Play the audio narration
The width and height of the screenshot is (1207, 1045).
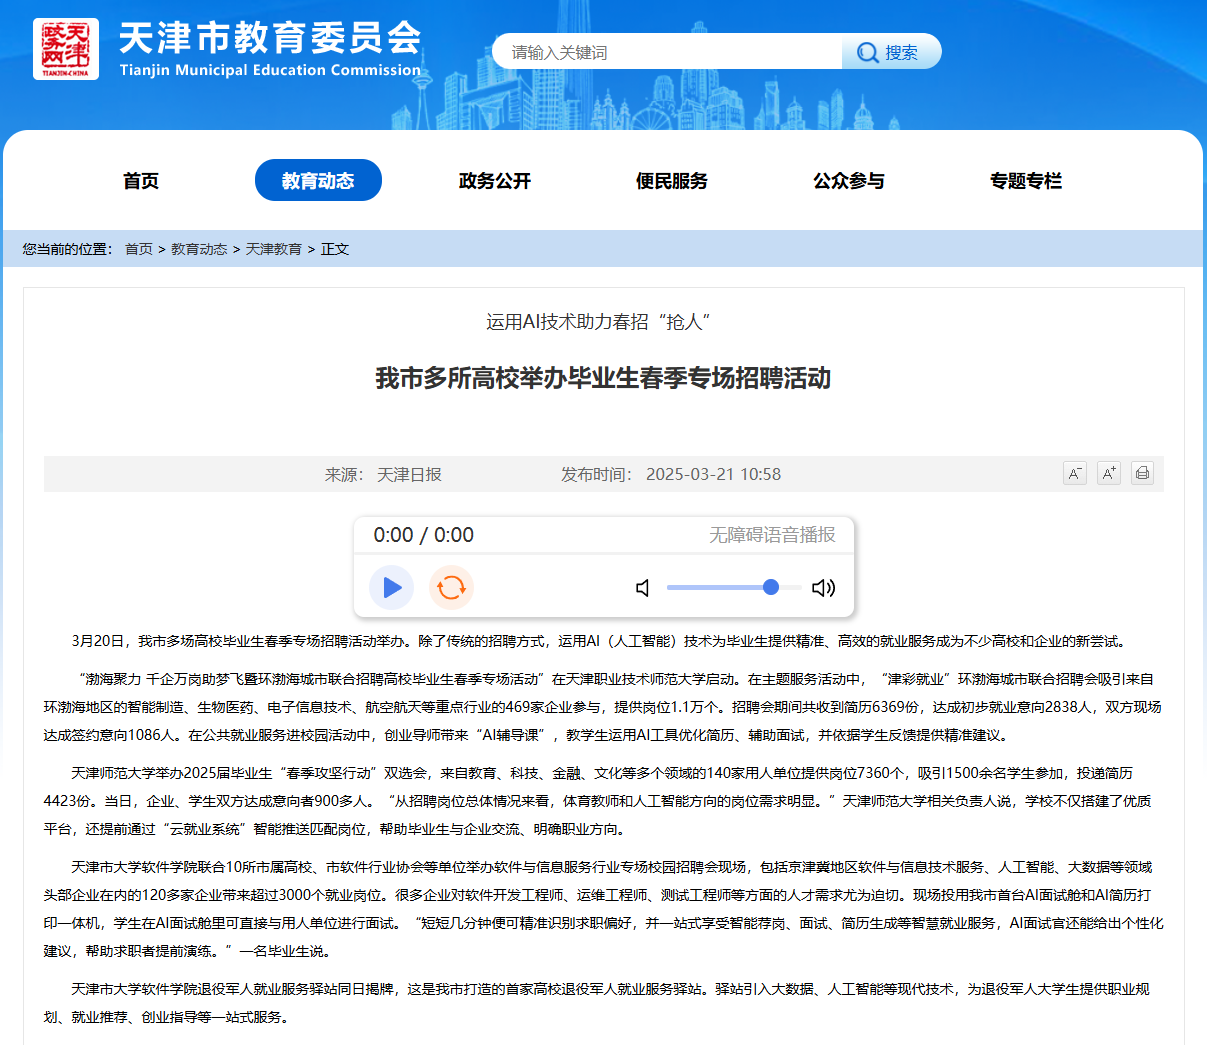pyautogui.click(x=392, y=587)
